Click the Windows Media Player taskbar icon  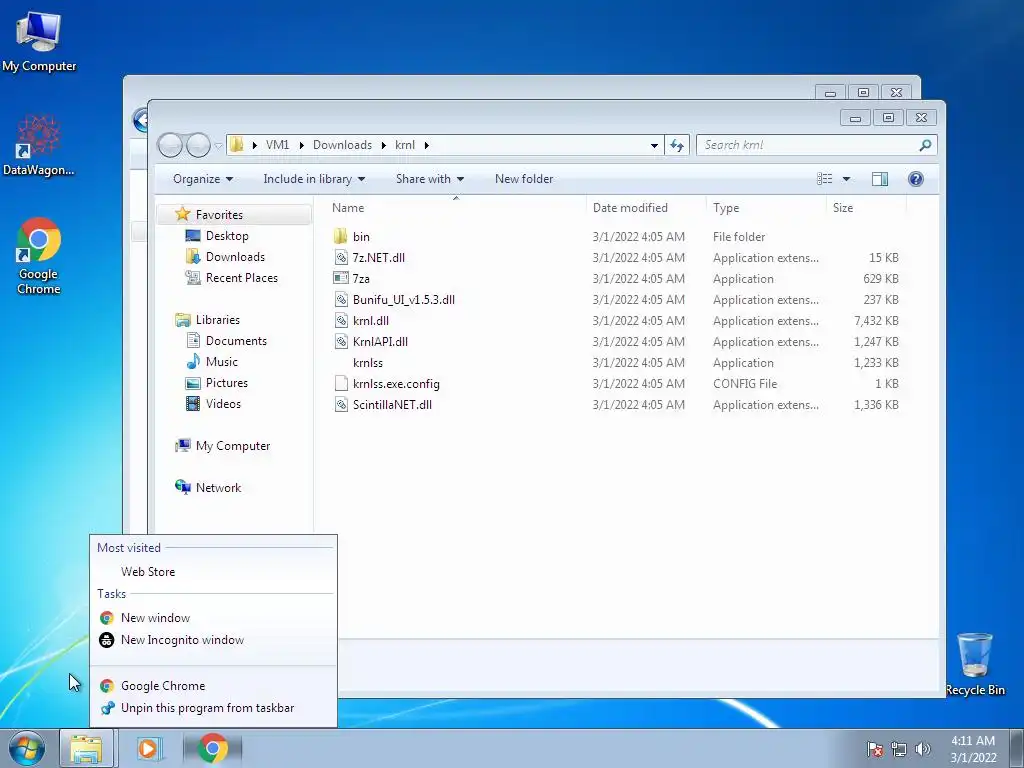[148, 748]
